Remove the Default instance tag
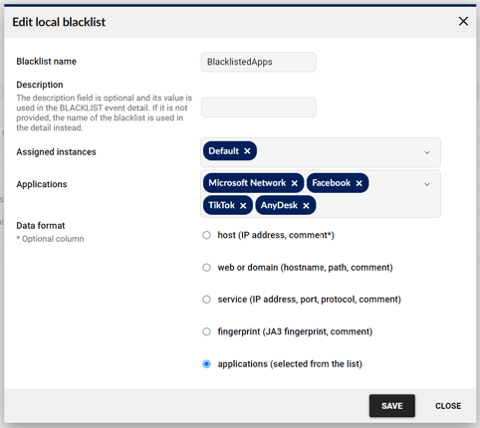This screenshot has width=480, height=428. [x=247, y=151]
